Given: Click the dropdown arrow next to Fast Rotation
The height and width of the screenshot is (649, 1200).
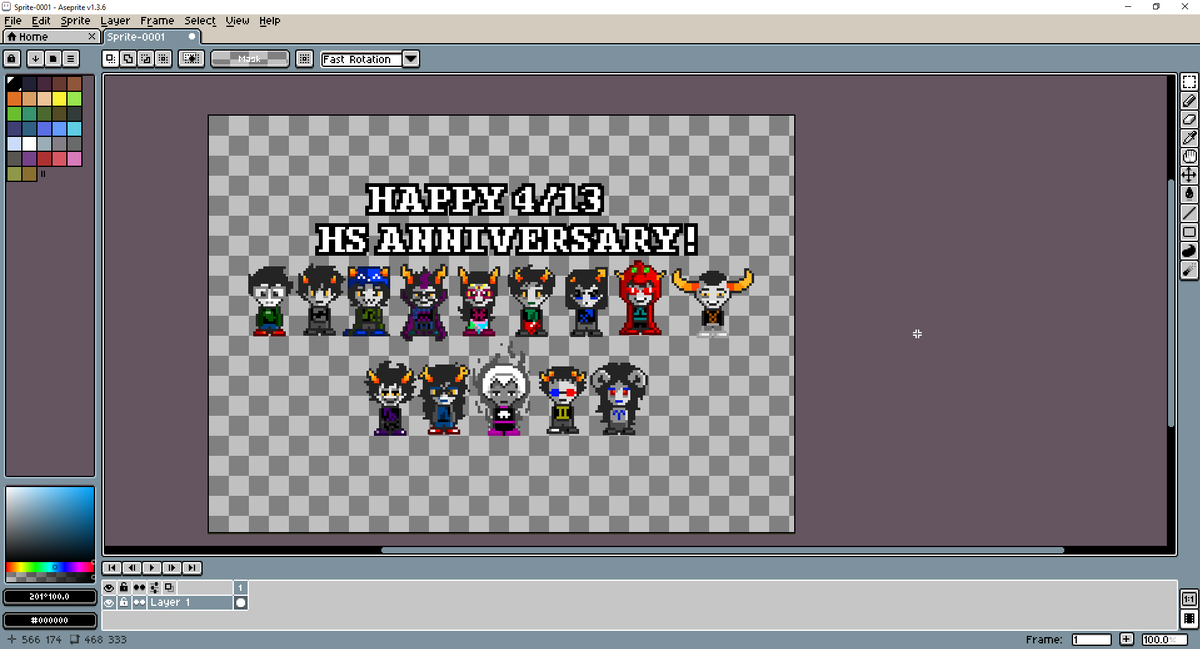Looking at the screenshot, I should 411,59.
